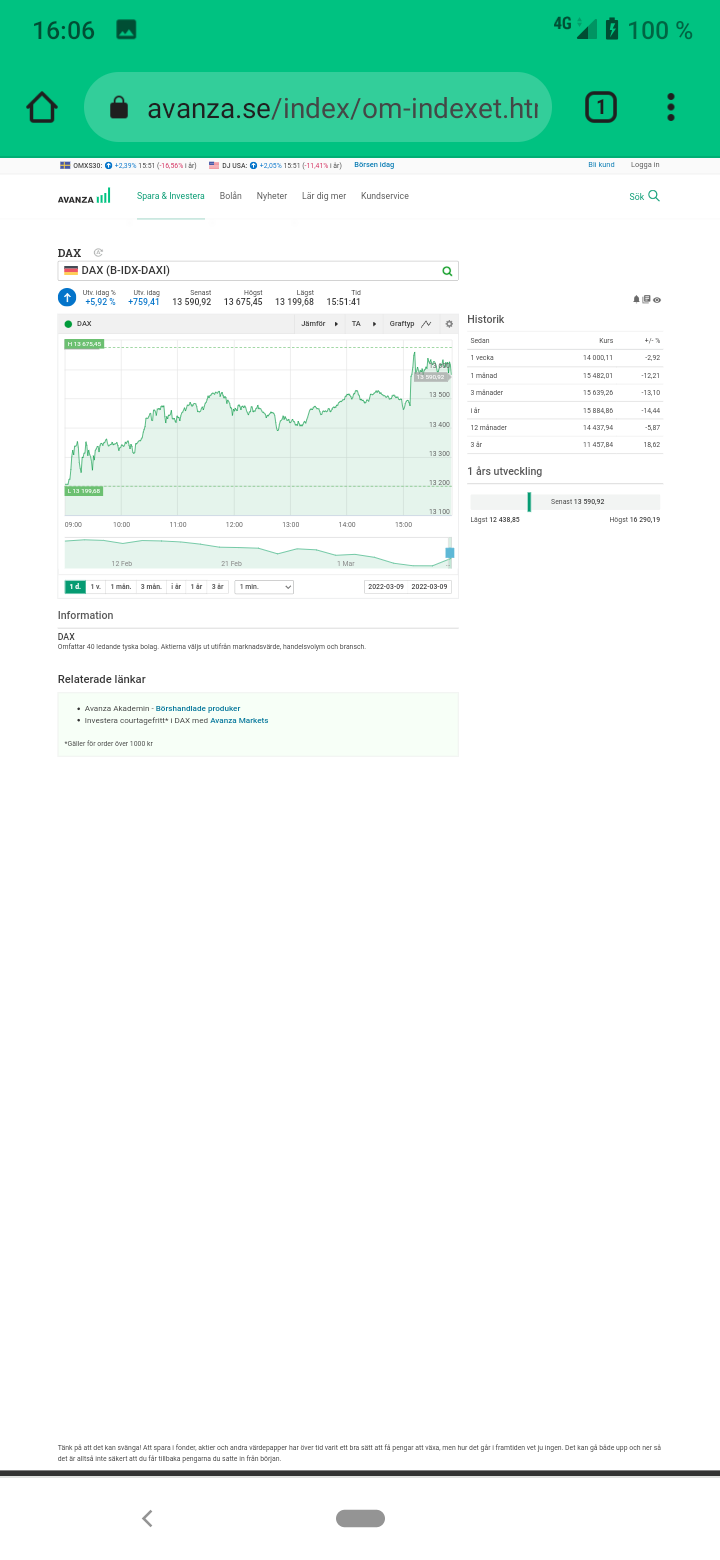Open the Chrome three-dot menu
Image resolution: width=720 pixels, height=1560 pixels.
coord(670,107)
